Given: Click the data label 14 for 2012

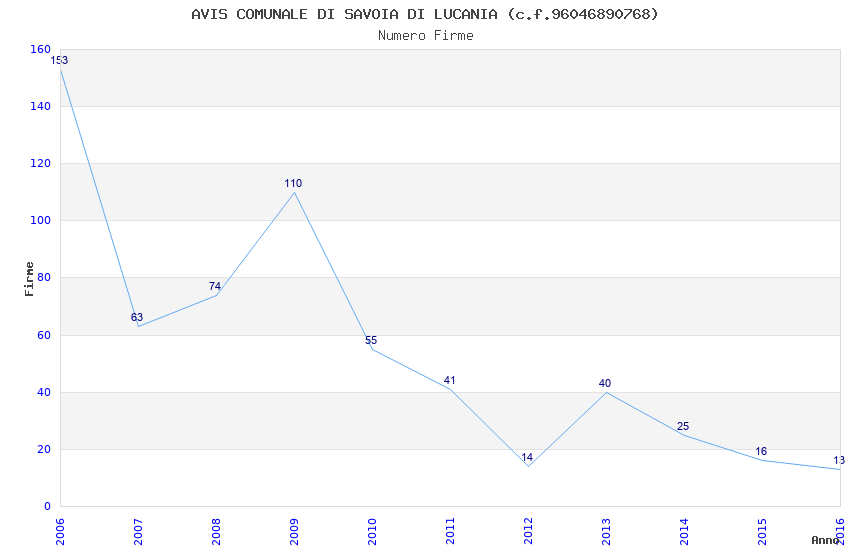Looking at the screenshot, I should 527,457.
